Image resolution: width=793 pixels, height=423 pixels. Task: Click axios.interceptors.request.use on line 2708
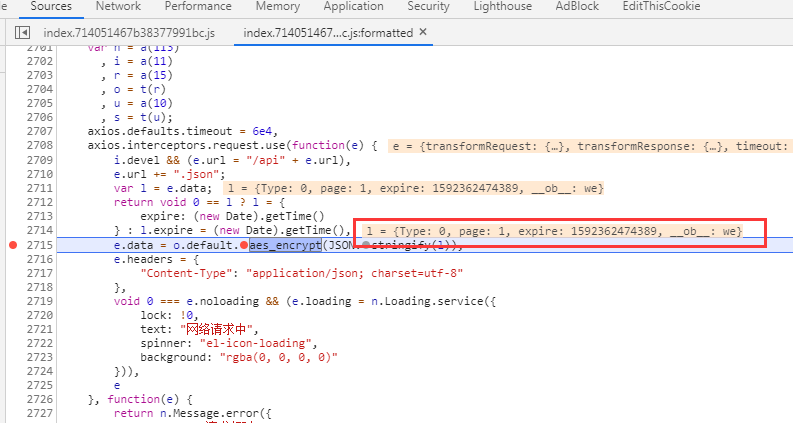(x=187, y=146)
